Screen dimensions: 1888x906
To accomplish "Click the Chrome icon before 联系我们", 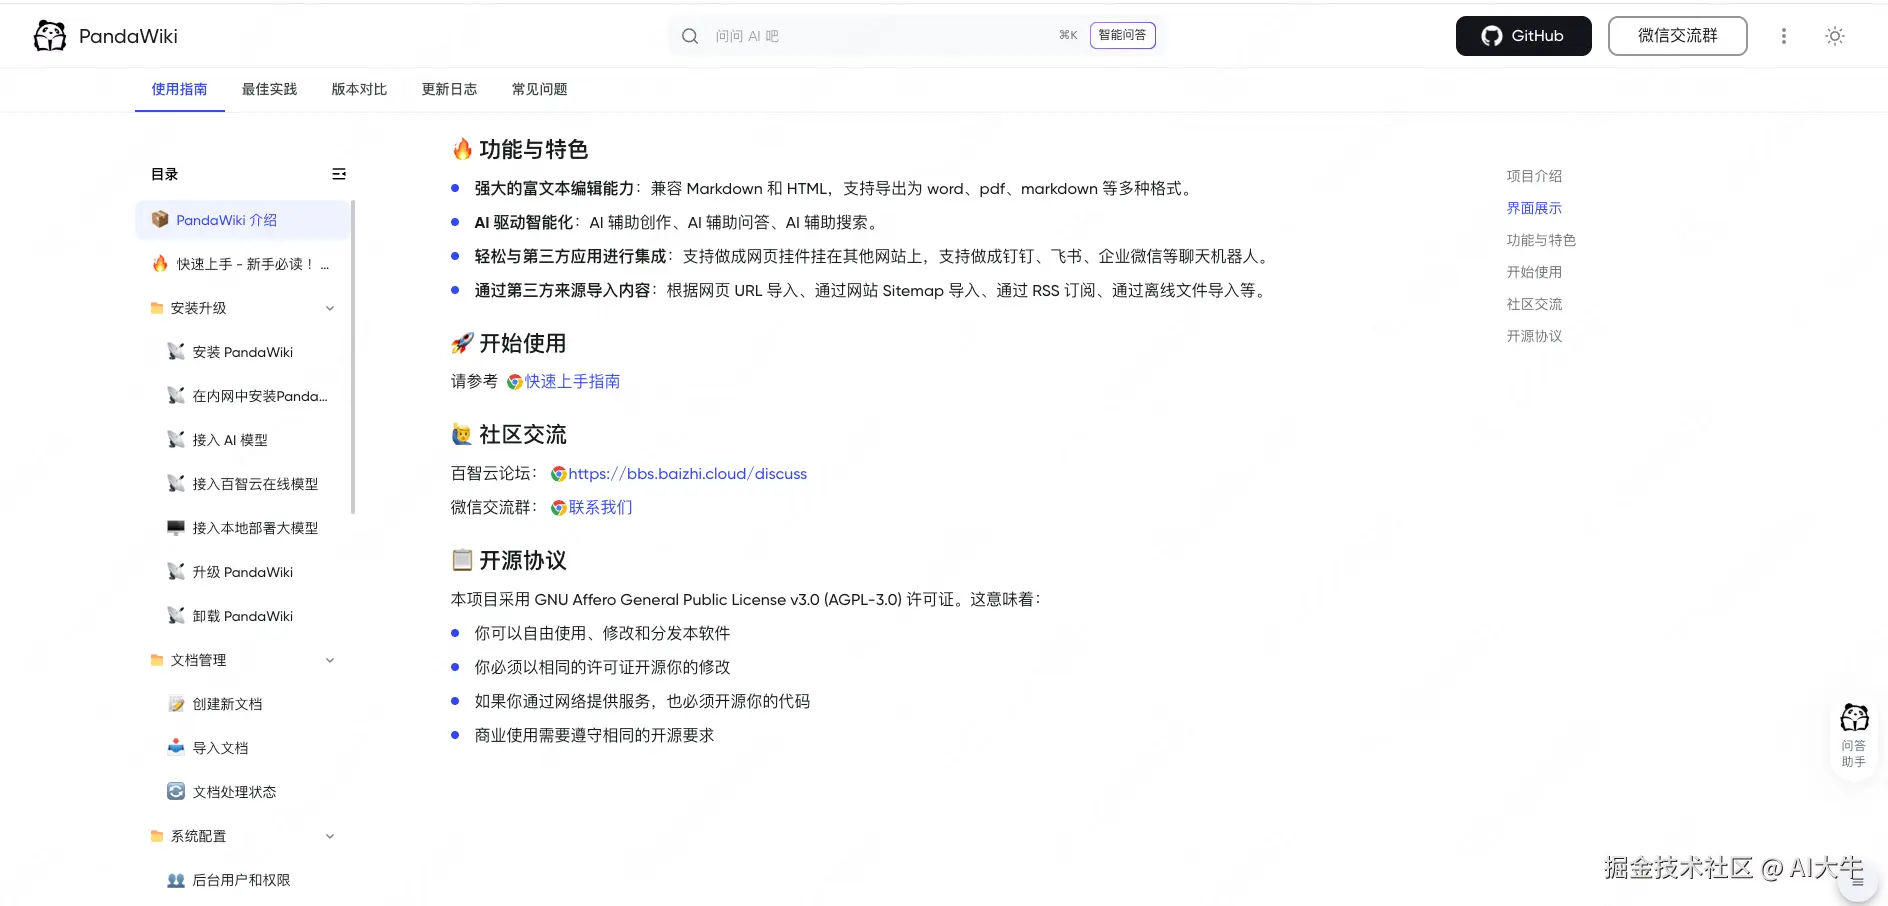I will 559,508.
